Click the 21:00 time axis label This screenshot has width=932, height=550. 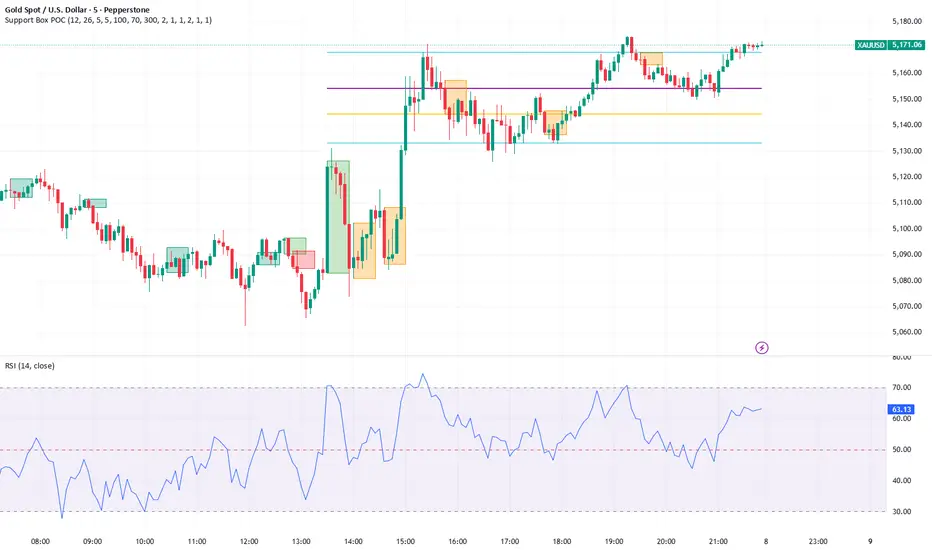pyautogui.click(x=718, y=541)
